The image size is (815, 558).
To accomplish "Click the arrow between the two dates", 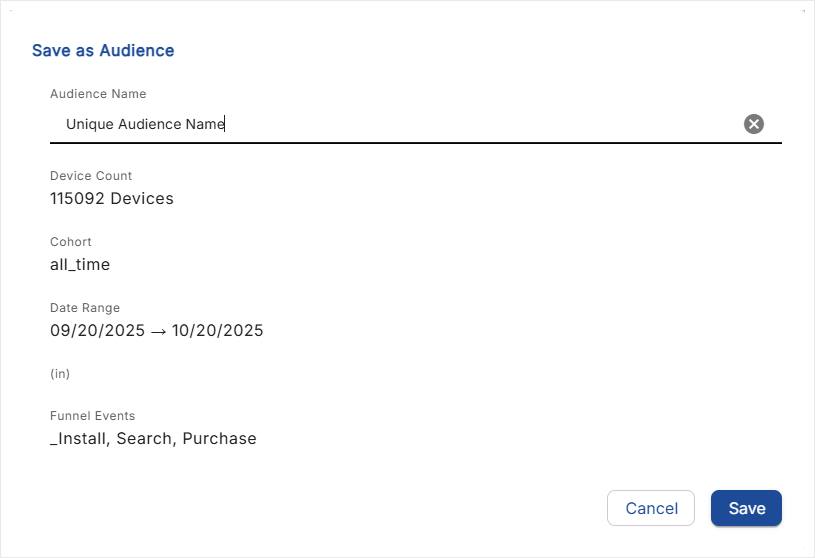I will [156, 331].
